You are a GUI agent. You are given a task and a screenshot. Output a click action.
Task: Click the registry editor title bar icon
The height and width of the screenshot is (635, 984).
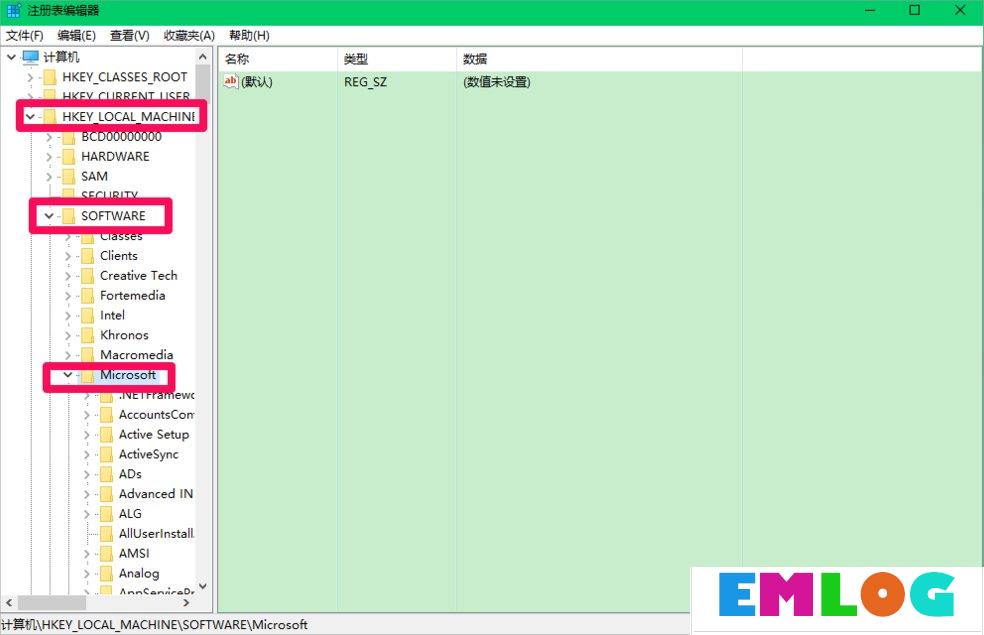pyautogui.click(x=13, y=11)
